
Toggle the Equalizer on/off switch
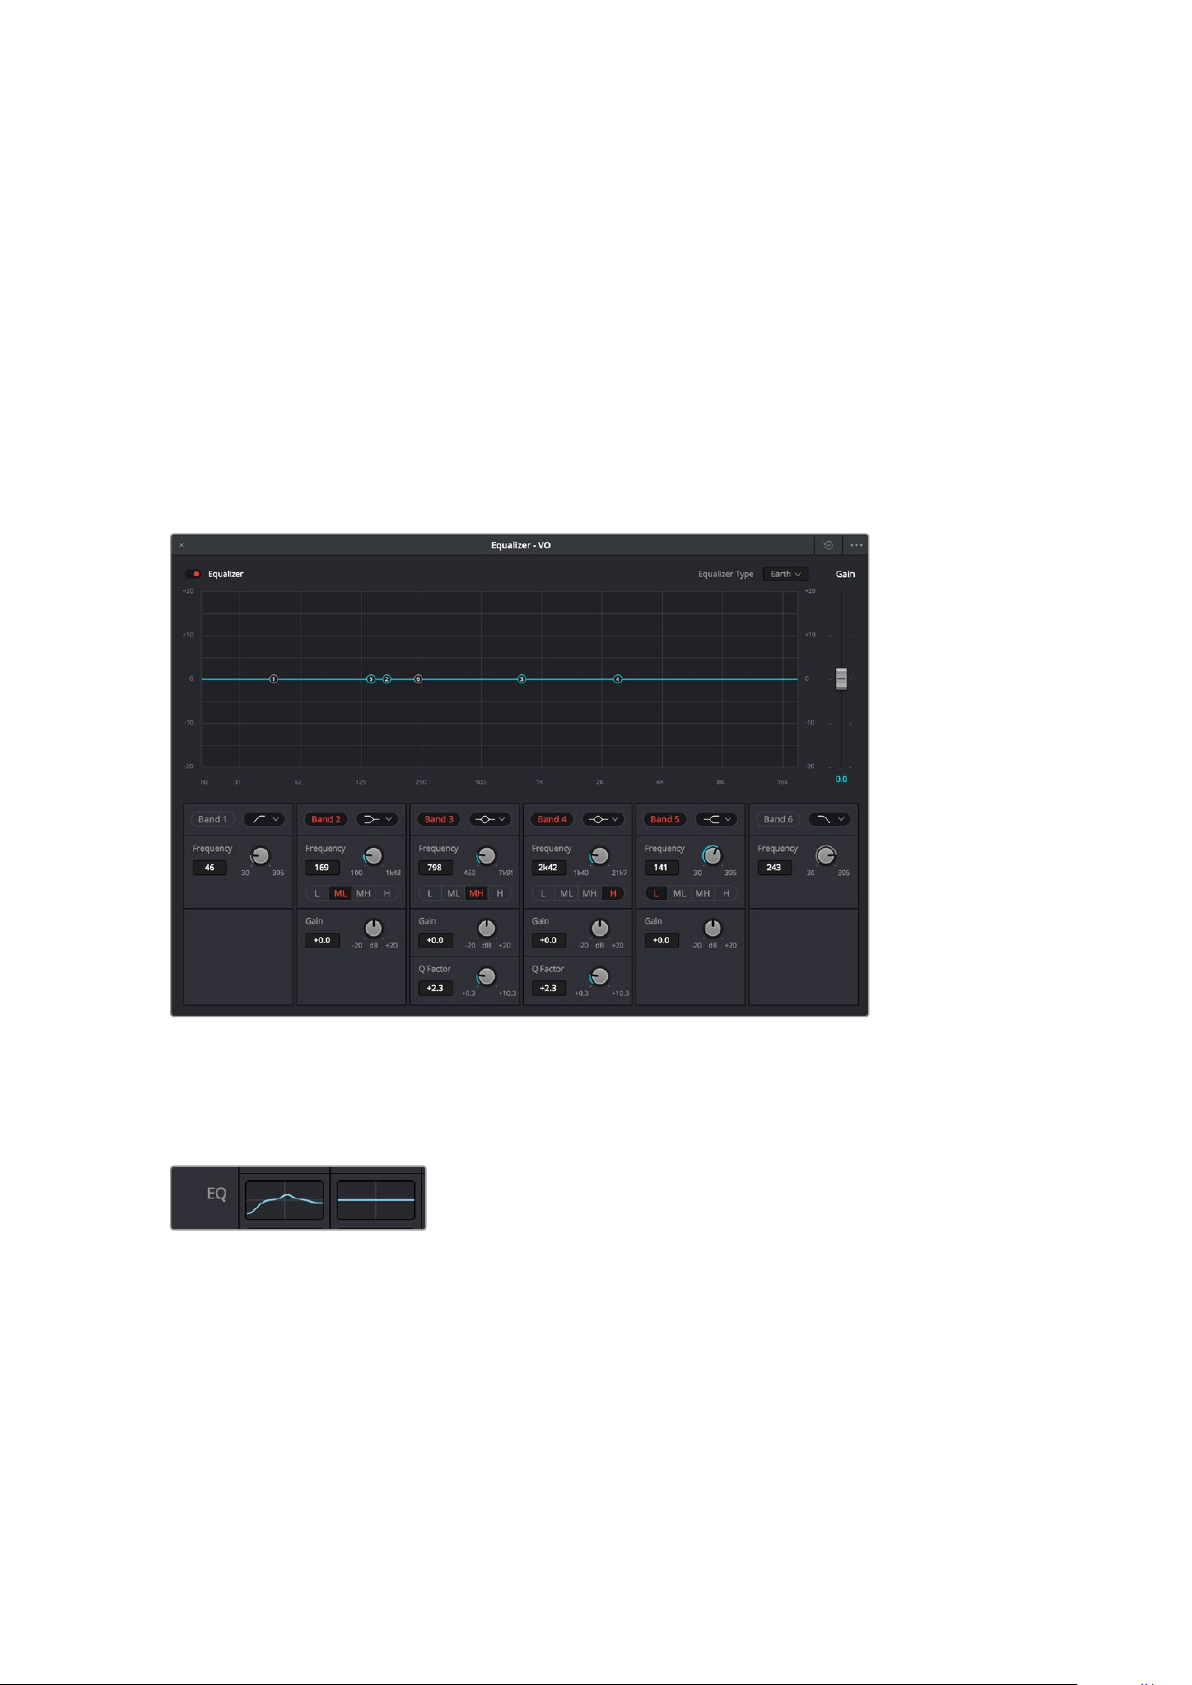pos(194,574)
